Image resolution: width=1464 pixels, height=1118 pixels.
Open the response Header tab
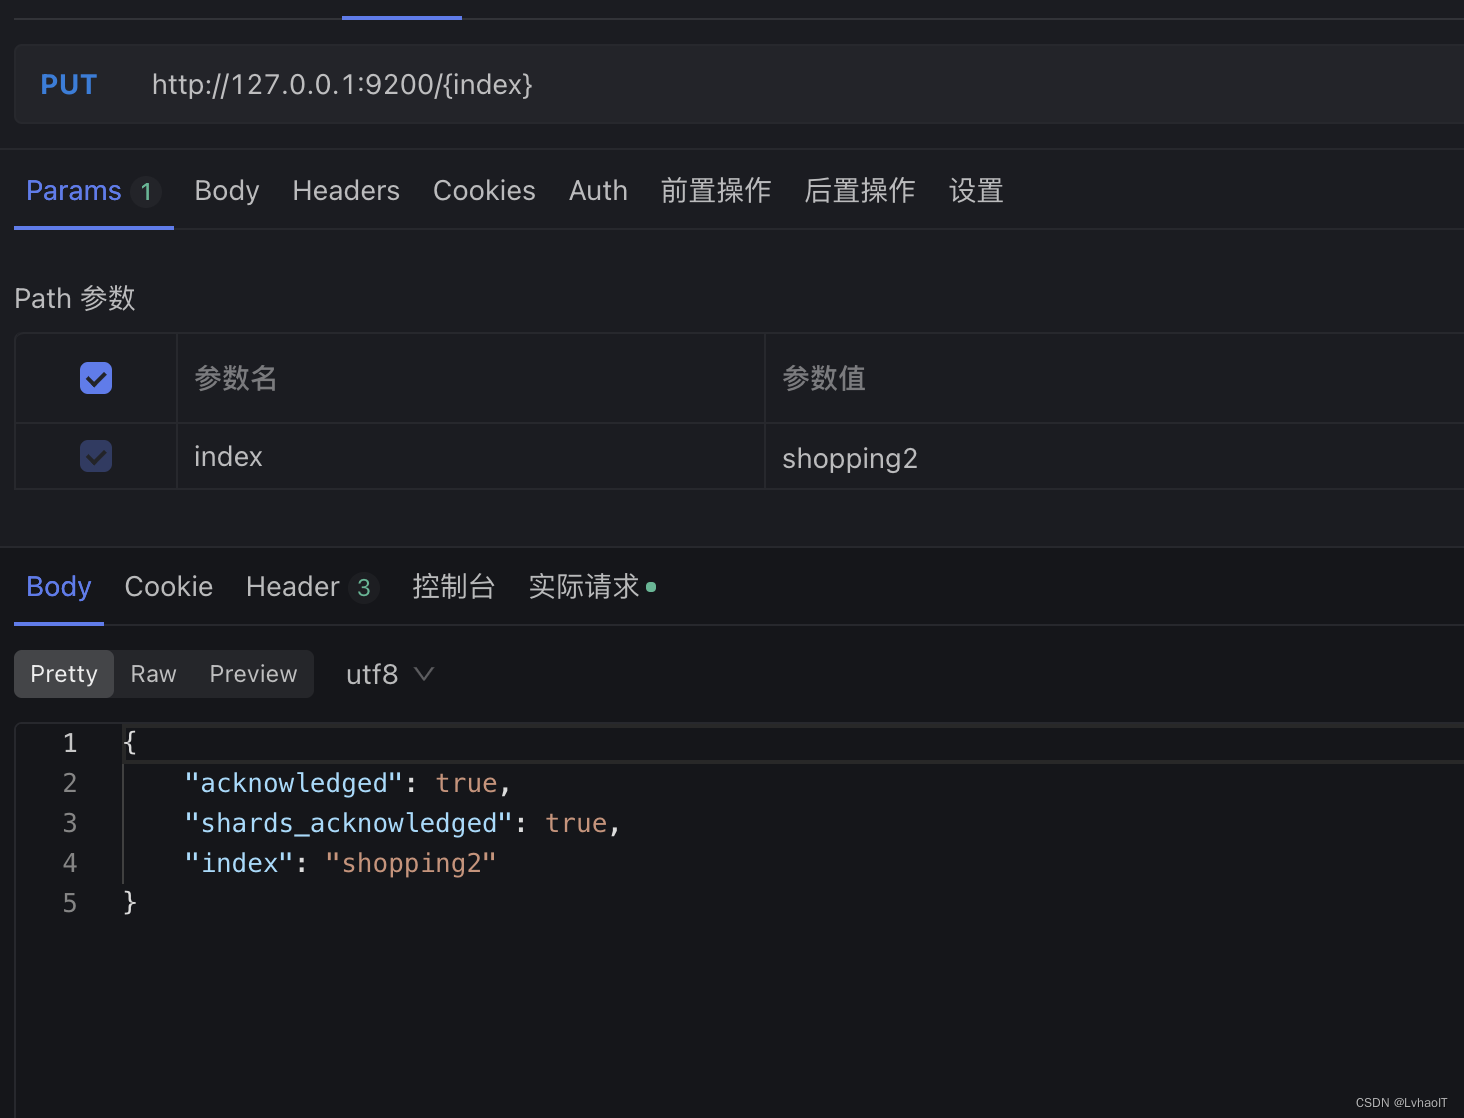point(312,586)
